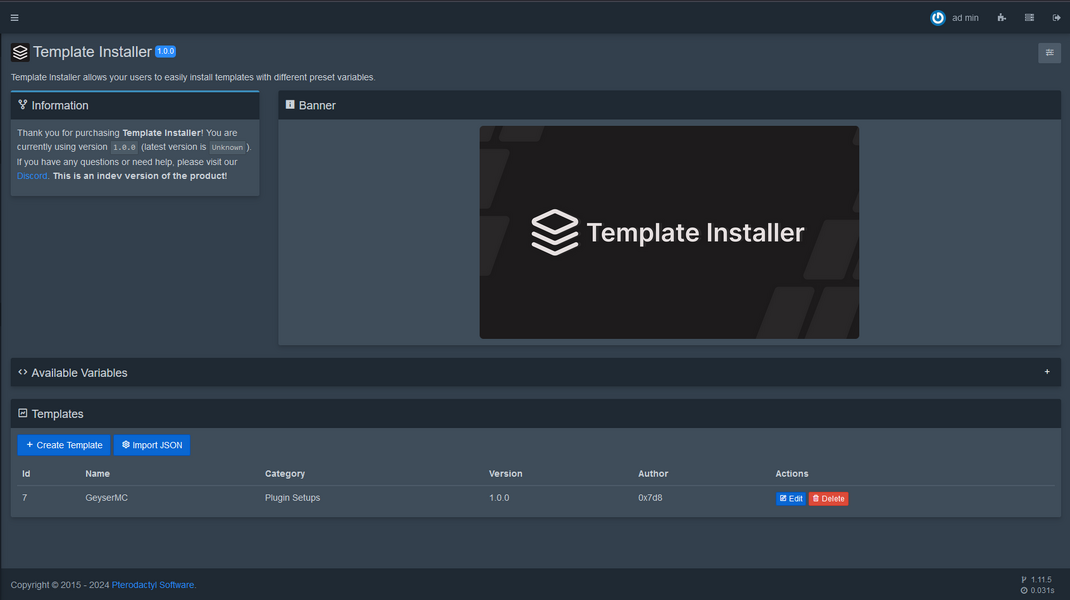
Task: Click the 1.0.0 version badge in header
Action: click(x=165, y=51)
